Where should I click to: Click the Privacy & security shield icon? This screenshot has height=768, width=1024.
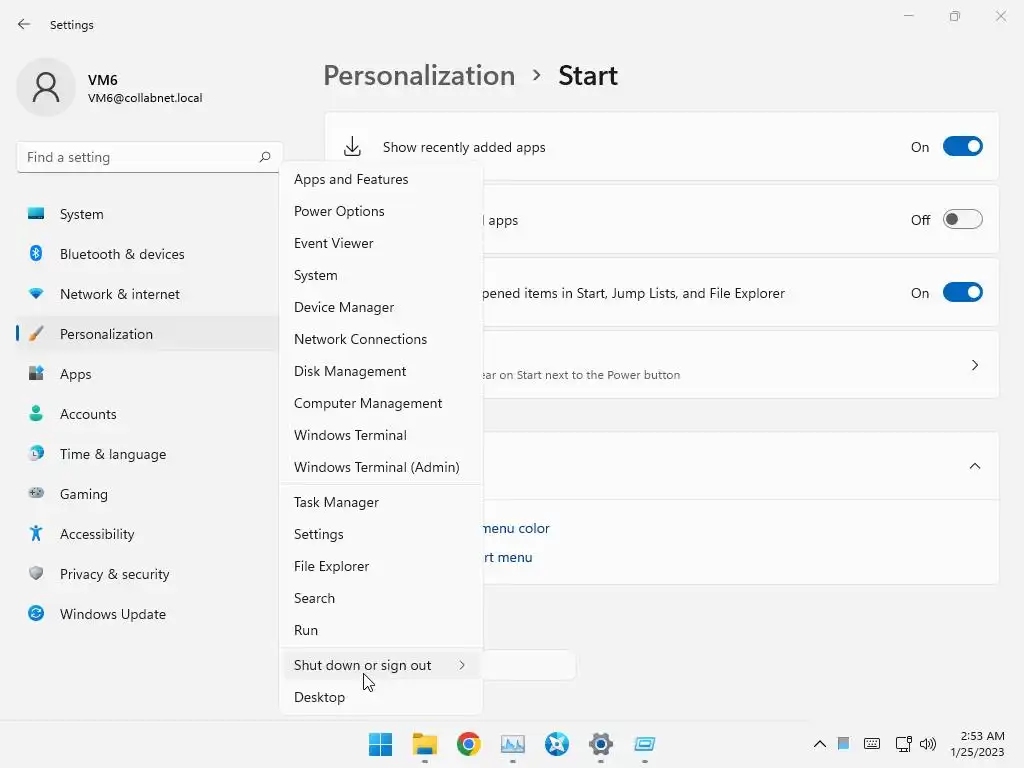pyautogui.click(x=36, y=573)
